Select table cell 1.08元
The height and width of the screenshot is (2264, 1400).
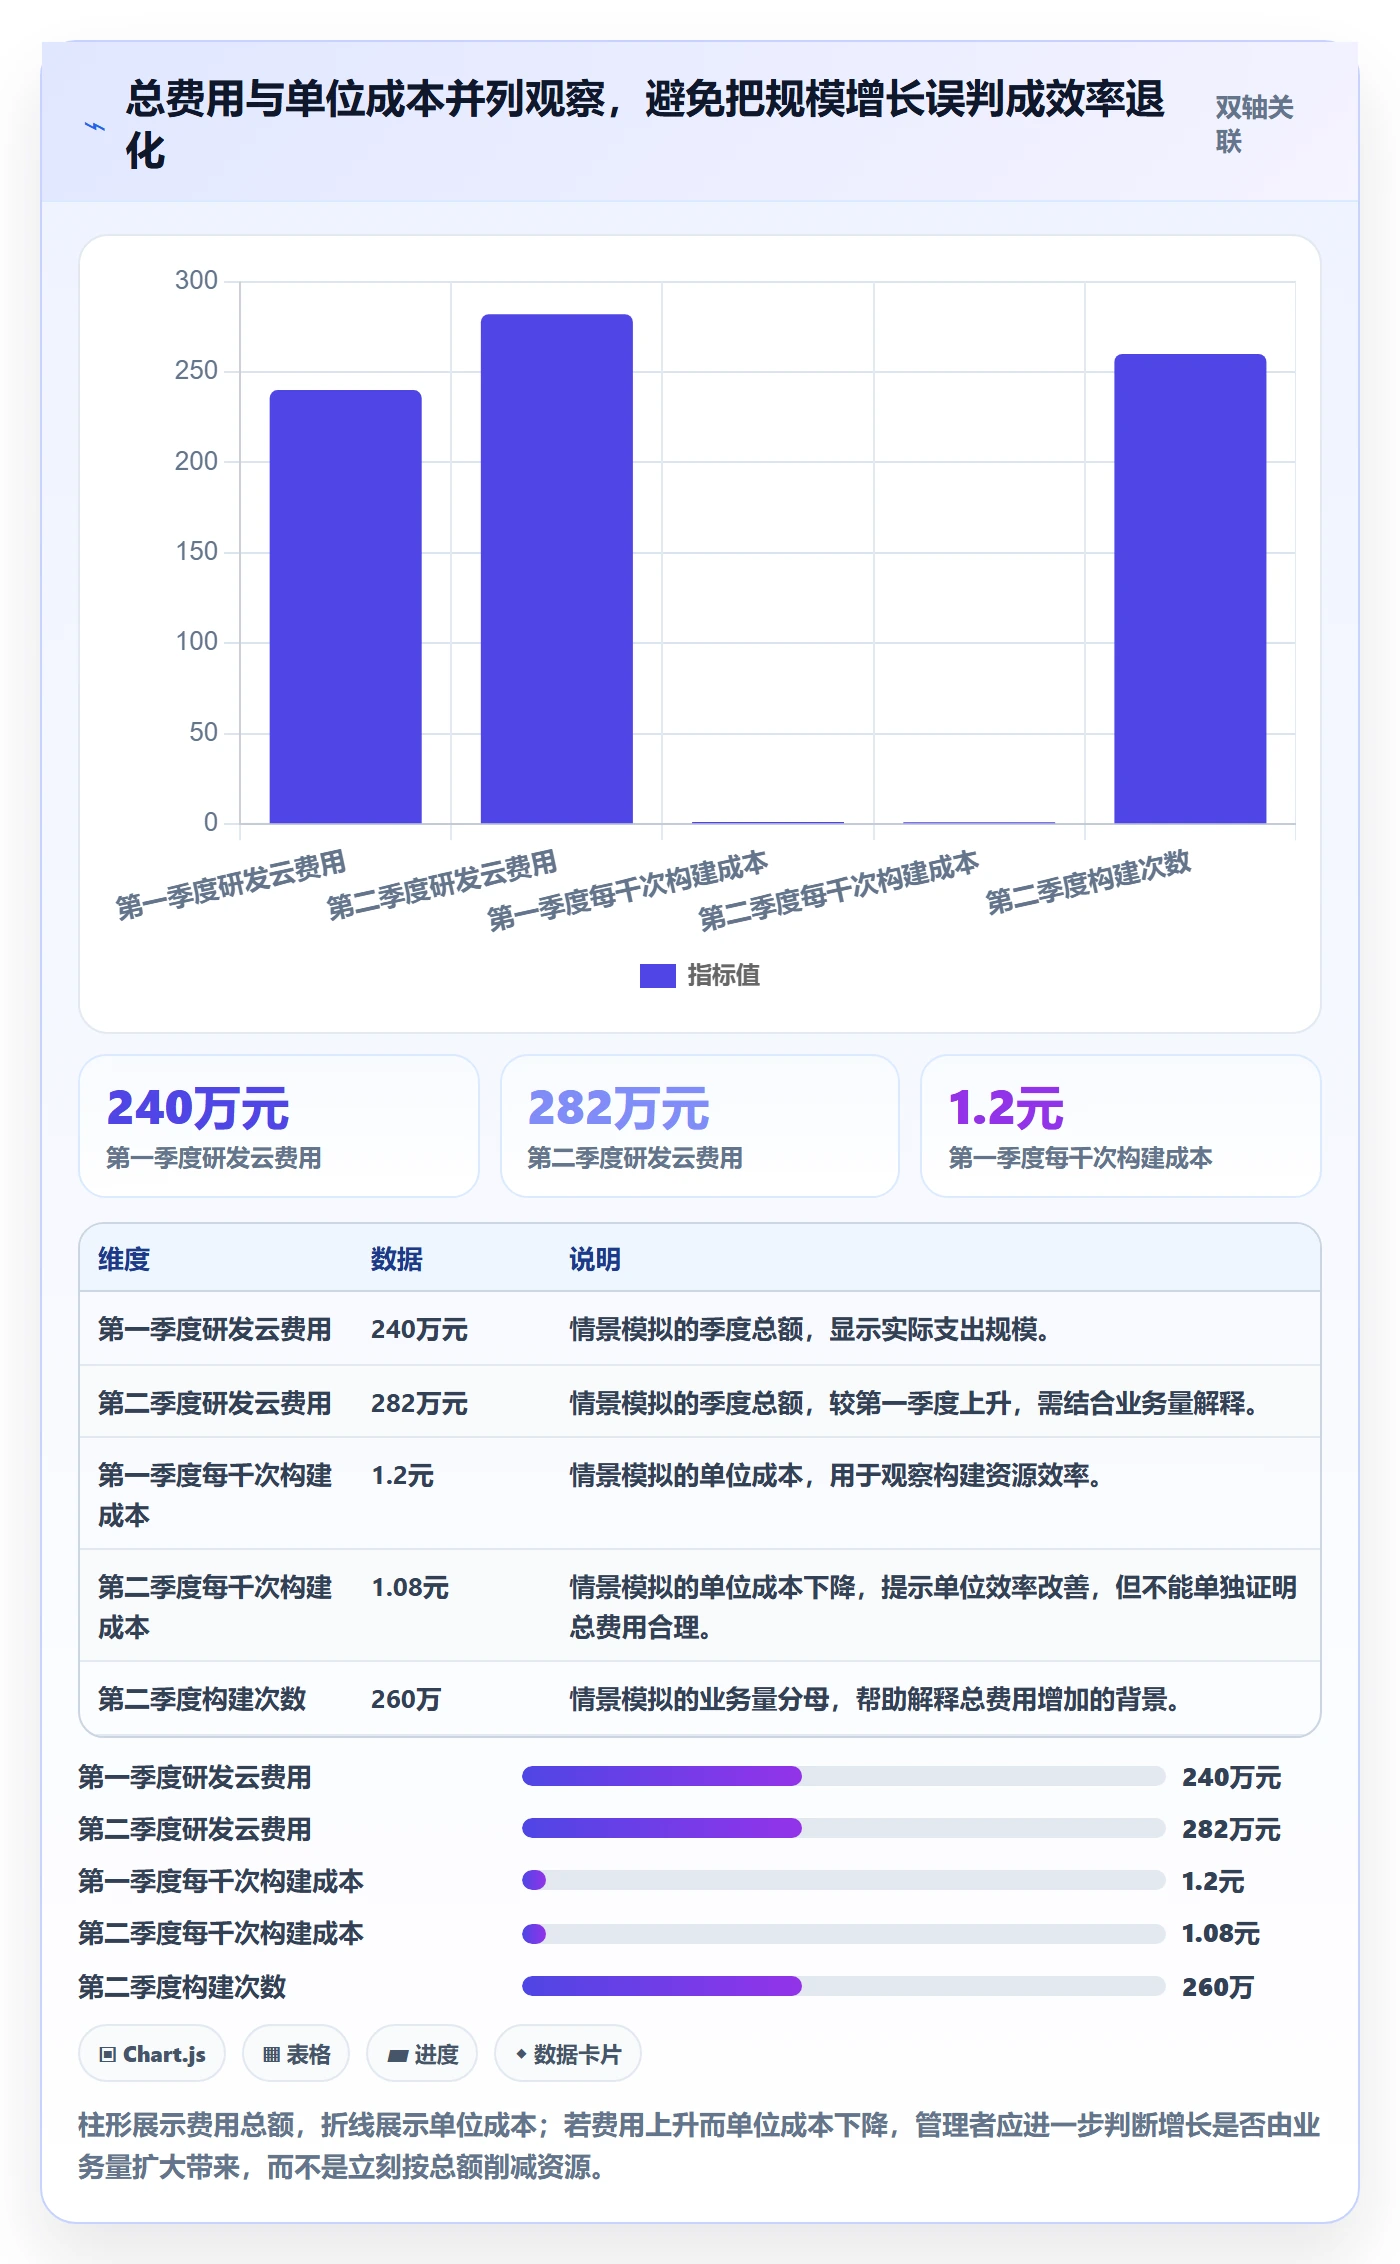410,1587
